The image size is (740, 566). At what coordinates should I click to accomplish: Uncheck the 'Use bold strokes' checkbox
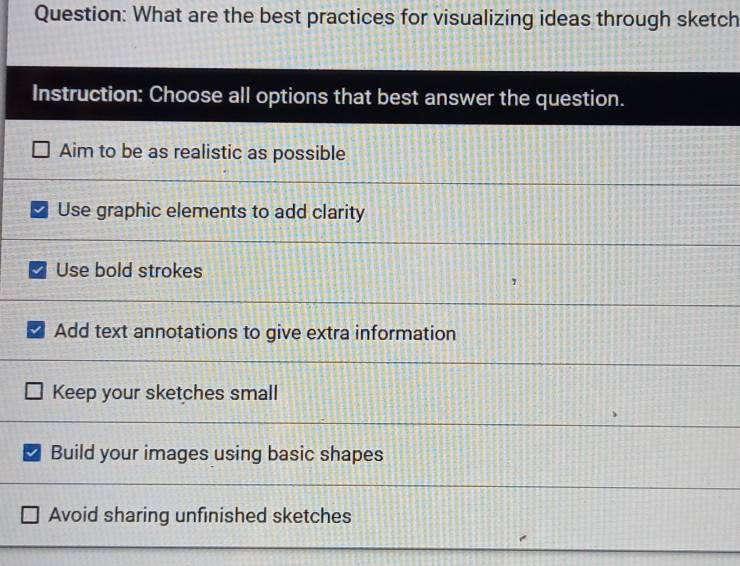tap(36, 270)
